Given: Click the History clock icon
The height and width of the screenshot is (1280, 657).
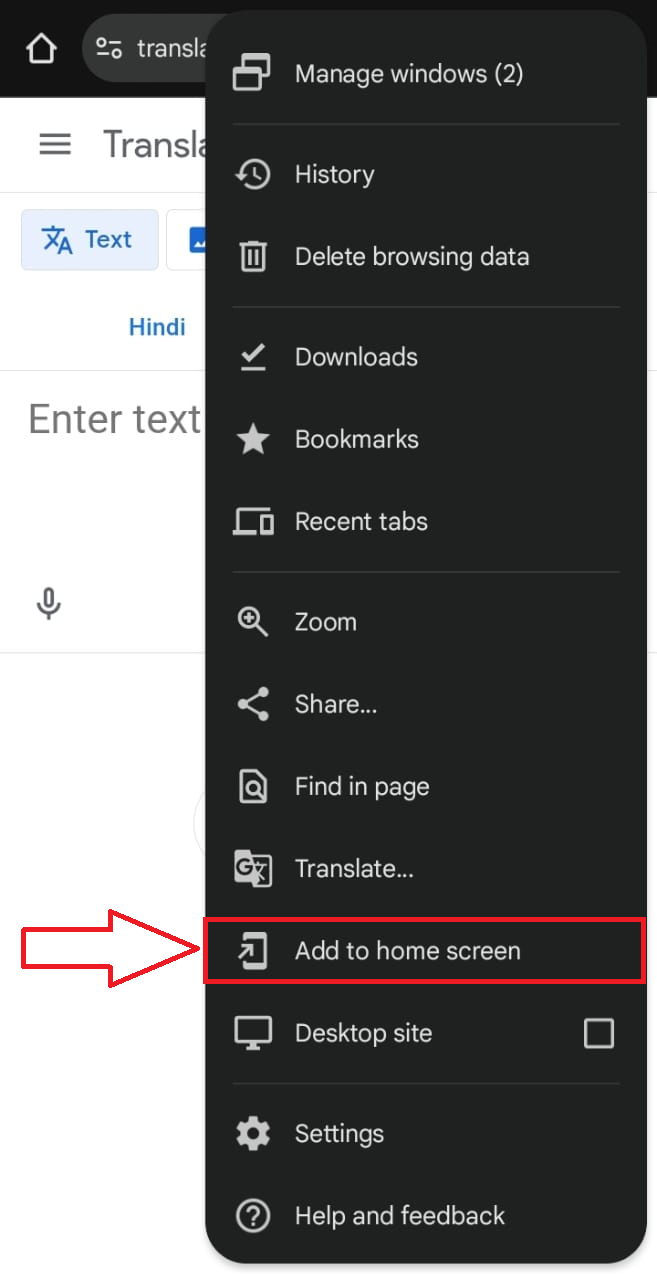Looking at the screenshot, I should pos(252,174).
